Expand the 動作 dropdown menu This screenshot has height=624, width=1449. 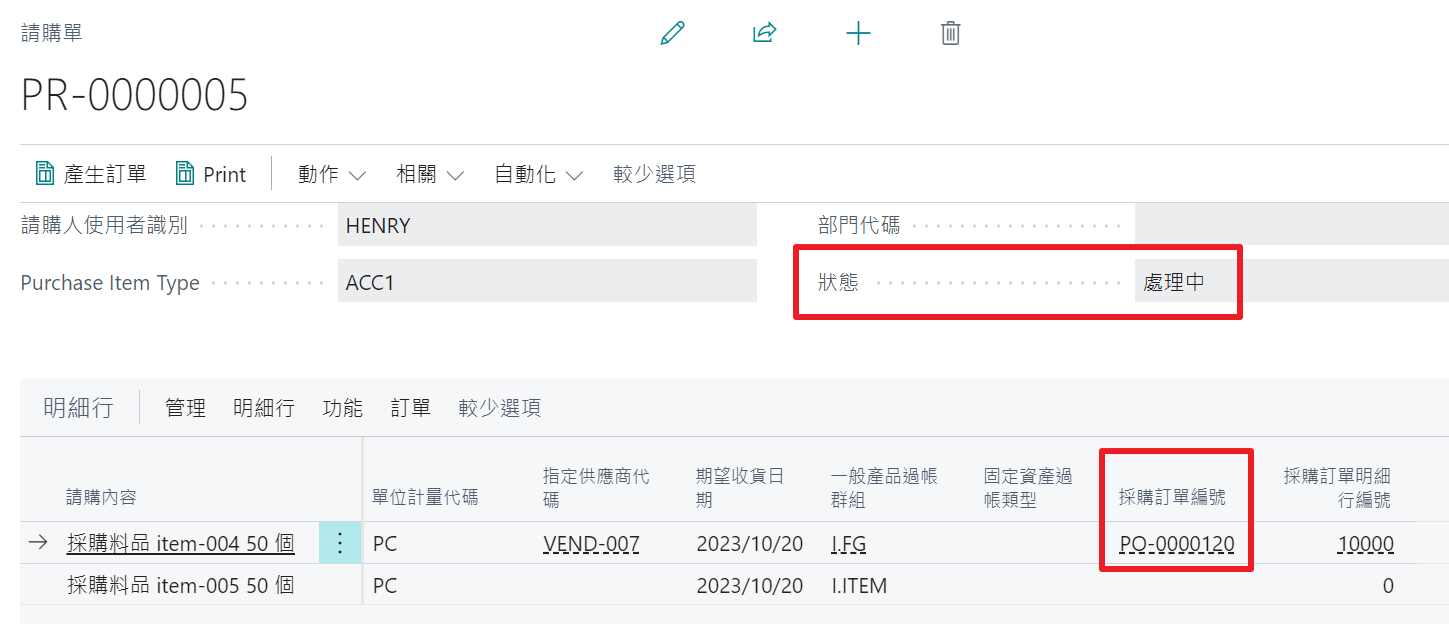[x=332, y=174]
